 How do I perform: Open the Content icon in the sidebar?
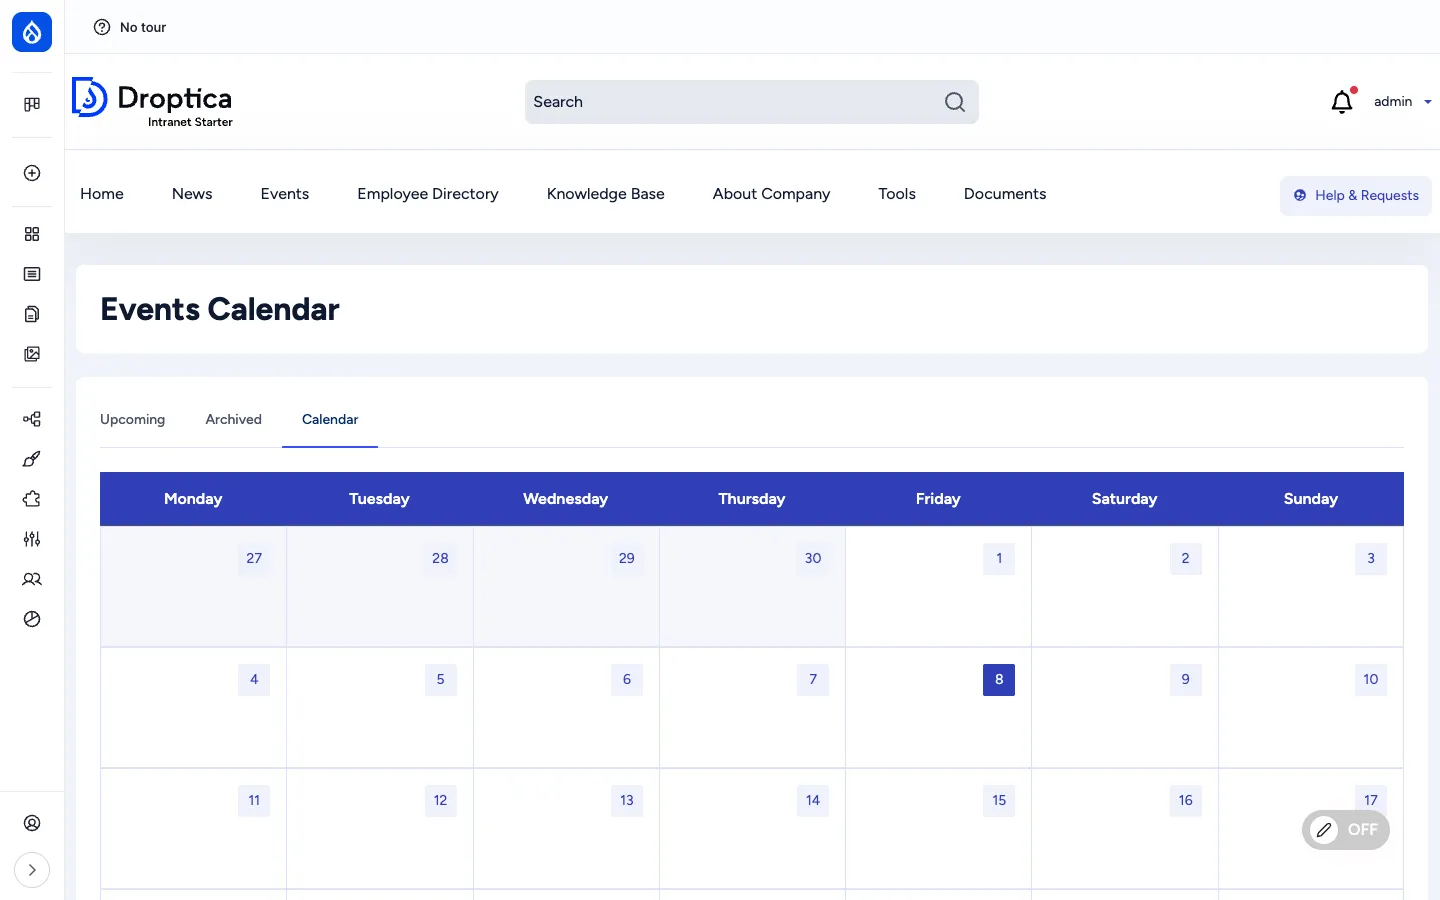[x=32, y=274]
